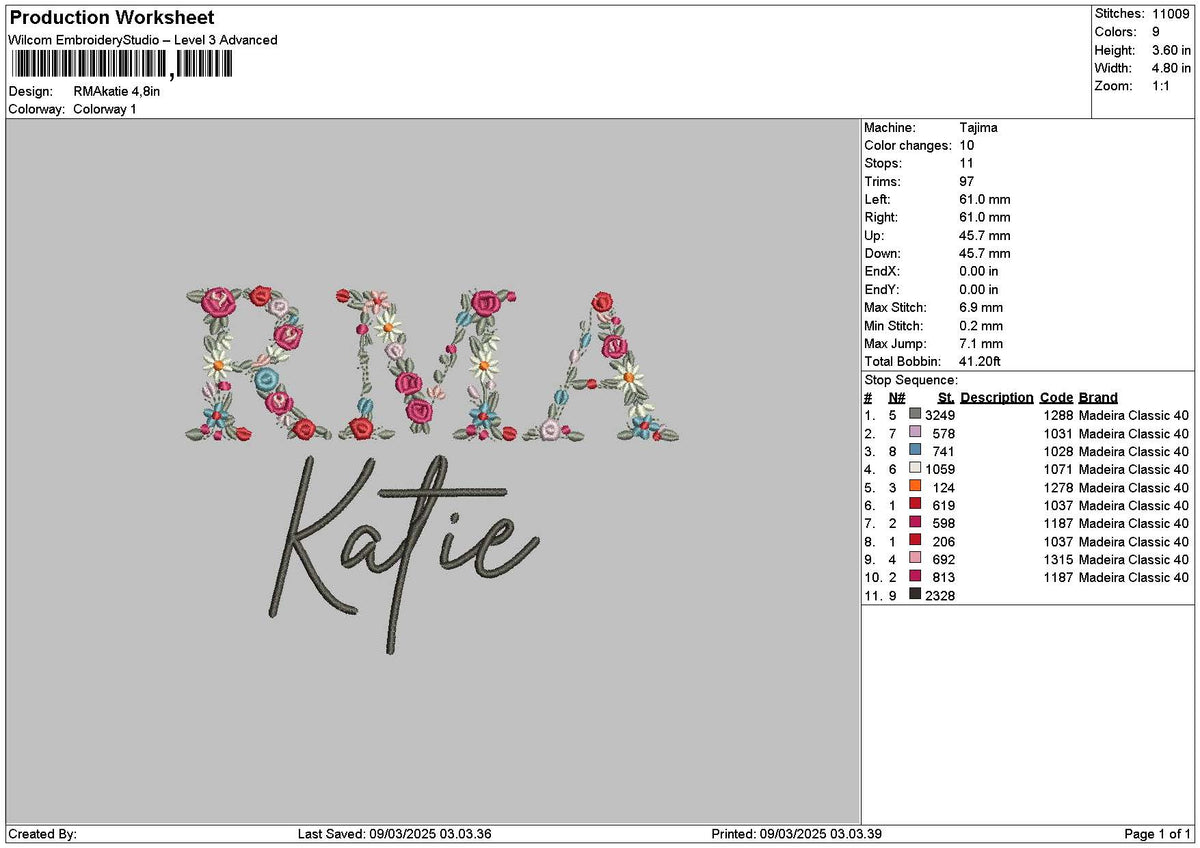Select the gray swatch for stop 1
Screen dimensions: 1200x848
pyautogui.click(x=913, y=415)
